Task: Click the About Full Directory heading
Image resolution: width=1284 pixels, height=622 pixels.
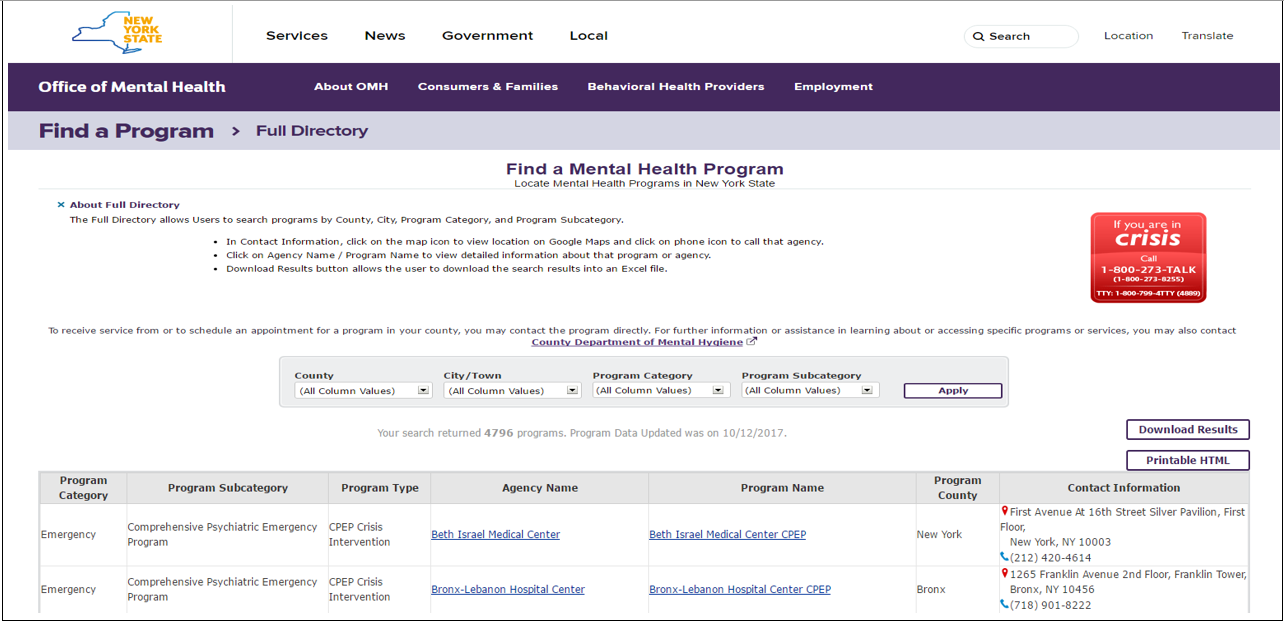Action: (x=125, y=205)
